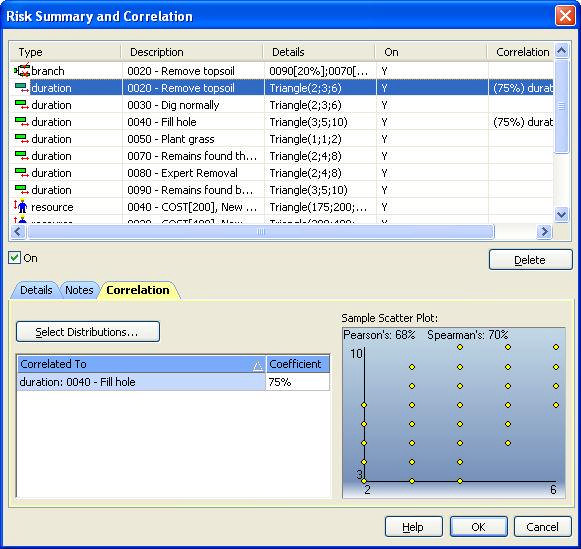Open the Notes tab
The width and height of the screenshot is (581, 549).
pos(79,290)
